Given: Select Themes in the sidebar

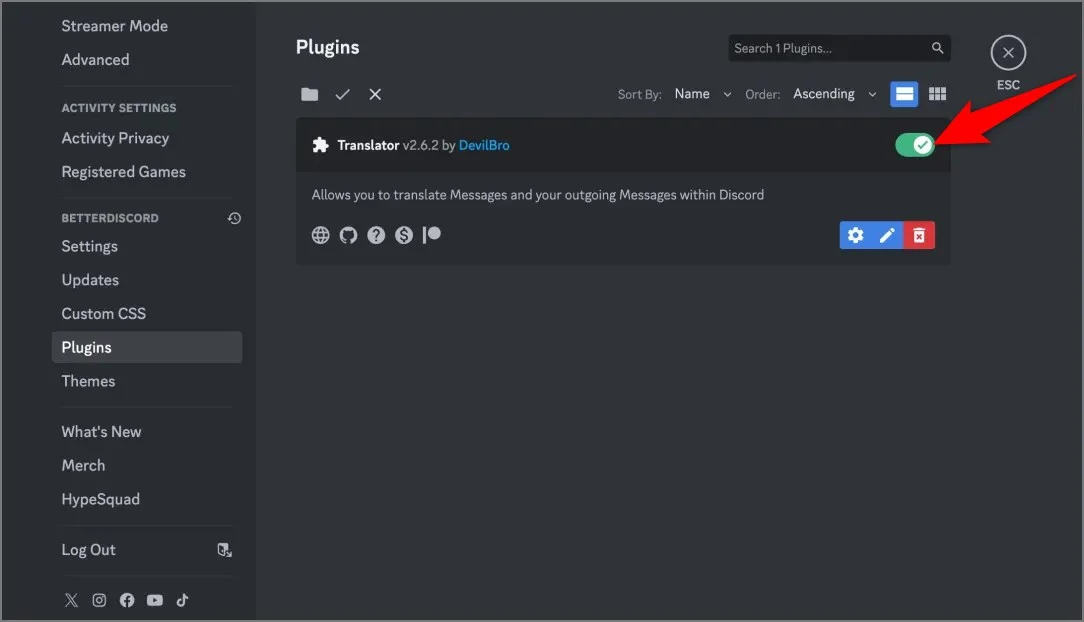Looking at the screenshot, I should pyautogui.click(x=88, y=381).
